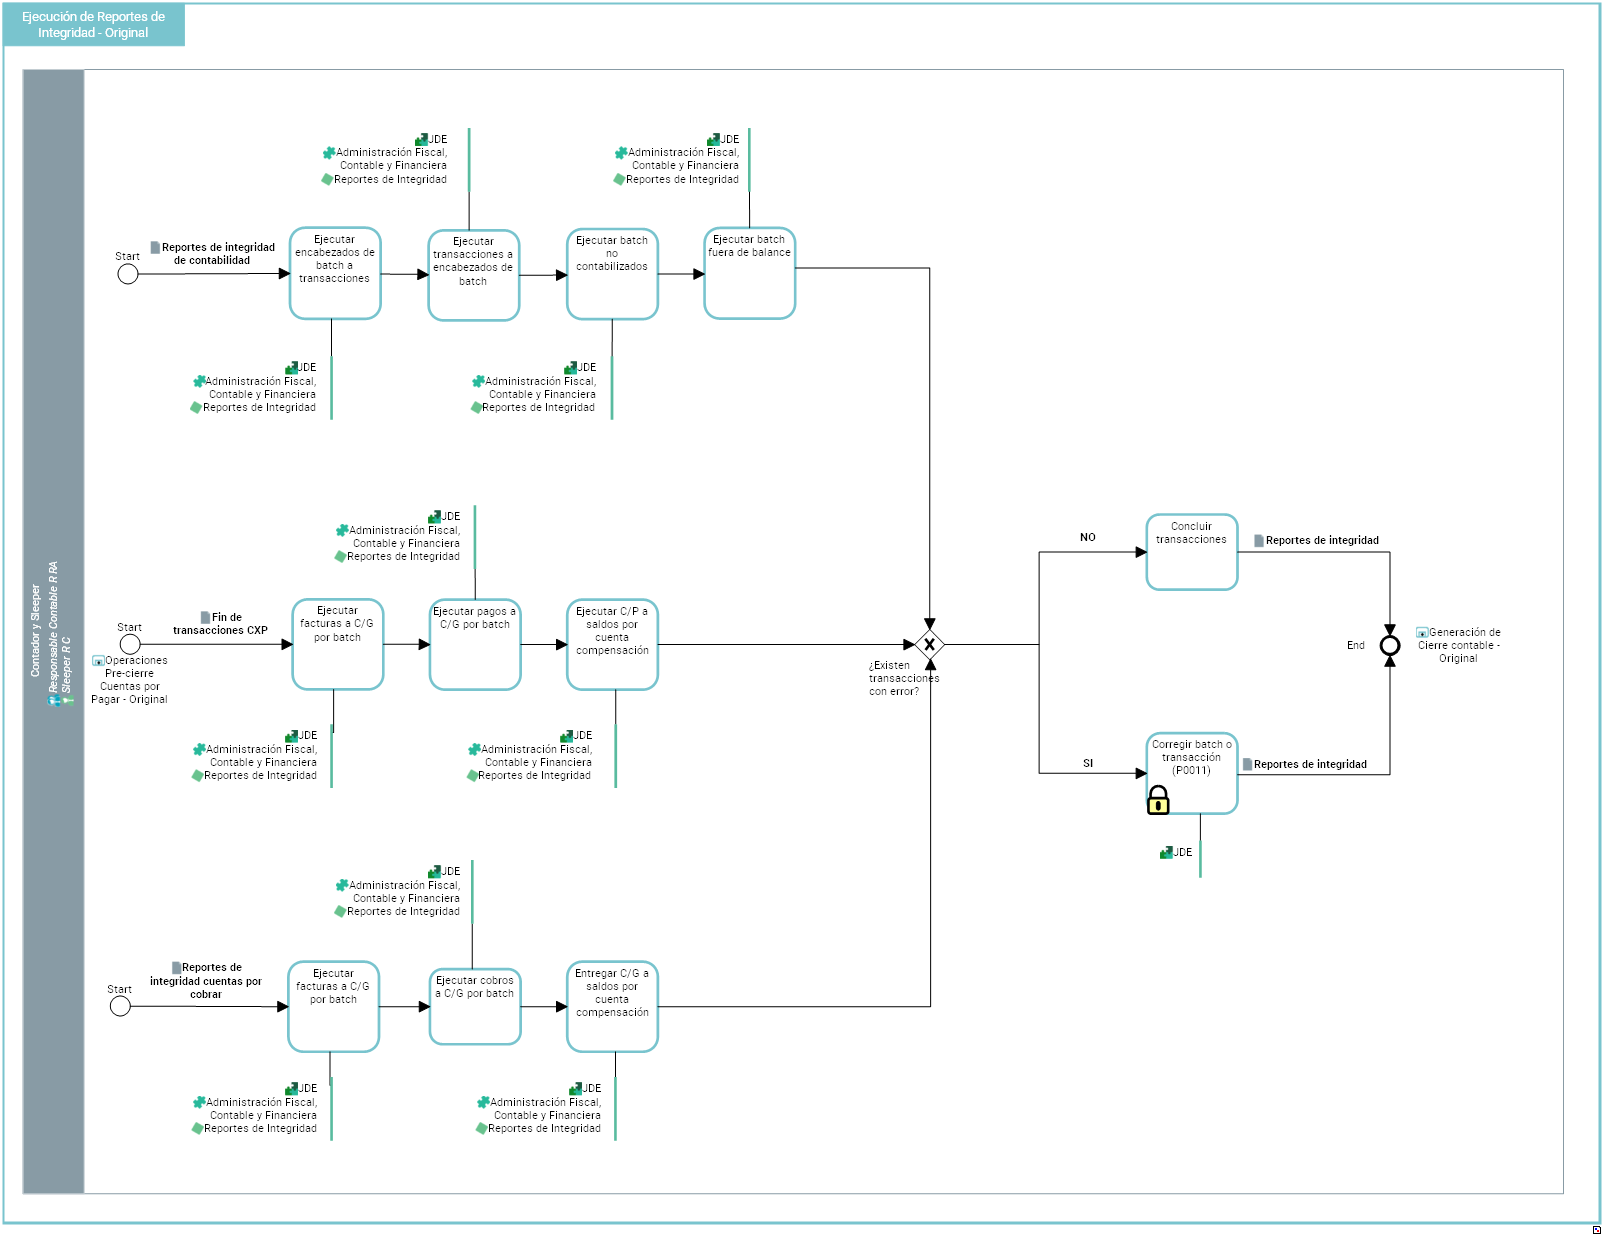Select the 'Ejecutar cobros a C/G por batch' task
1602x1235 pixels.
[475, 1006]
